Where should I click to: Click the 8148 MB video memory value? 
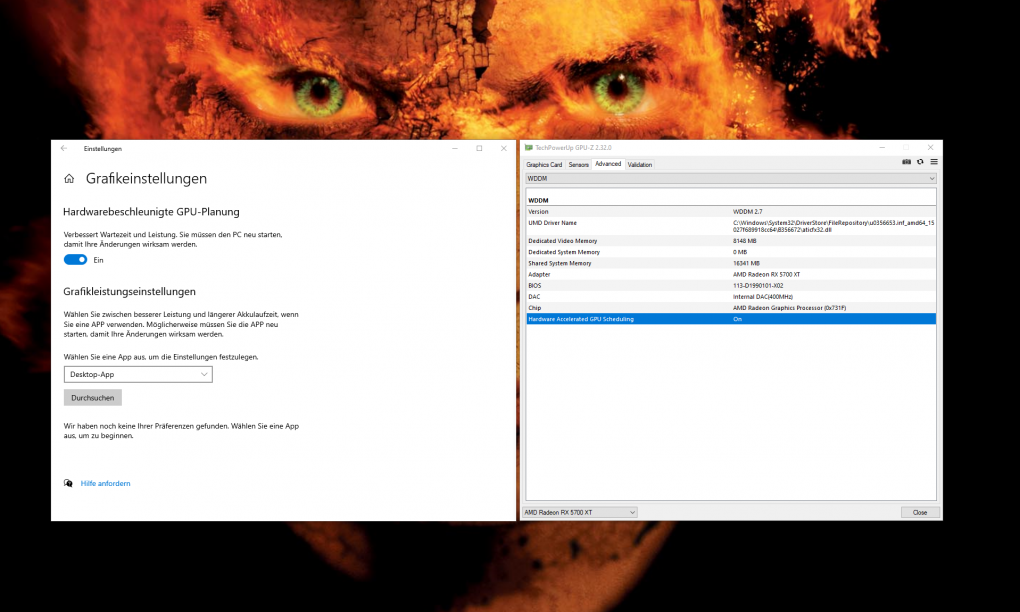(744, 241)
